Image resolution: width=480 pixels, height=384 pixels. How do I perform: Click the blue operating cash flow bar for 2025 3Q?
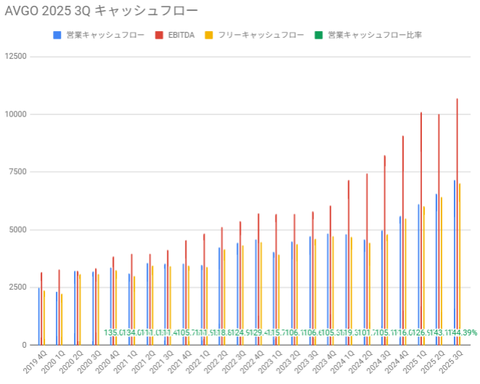point(454,263)
